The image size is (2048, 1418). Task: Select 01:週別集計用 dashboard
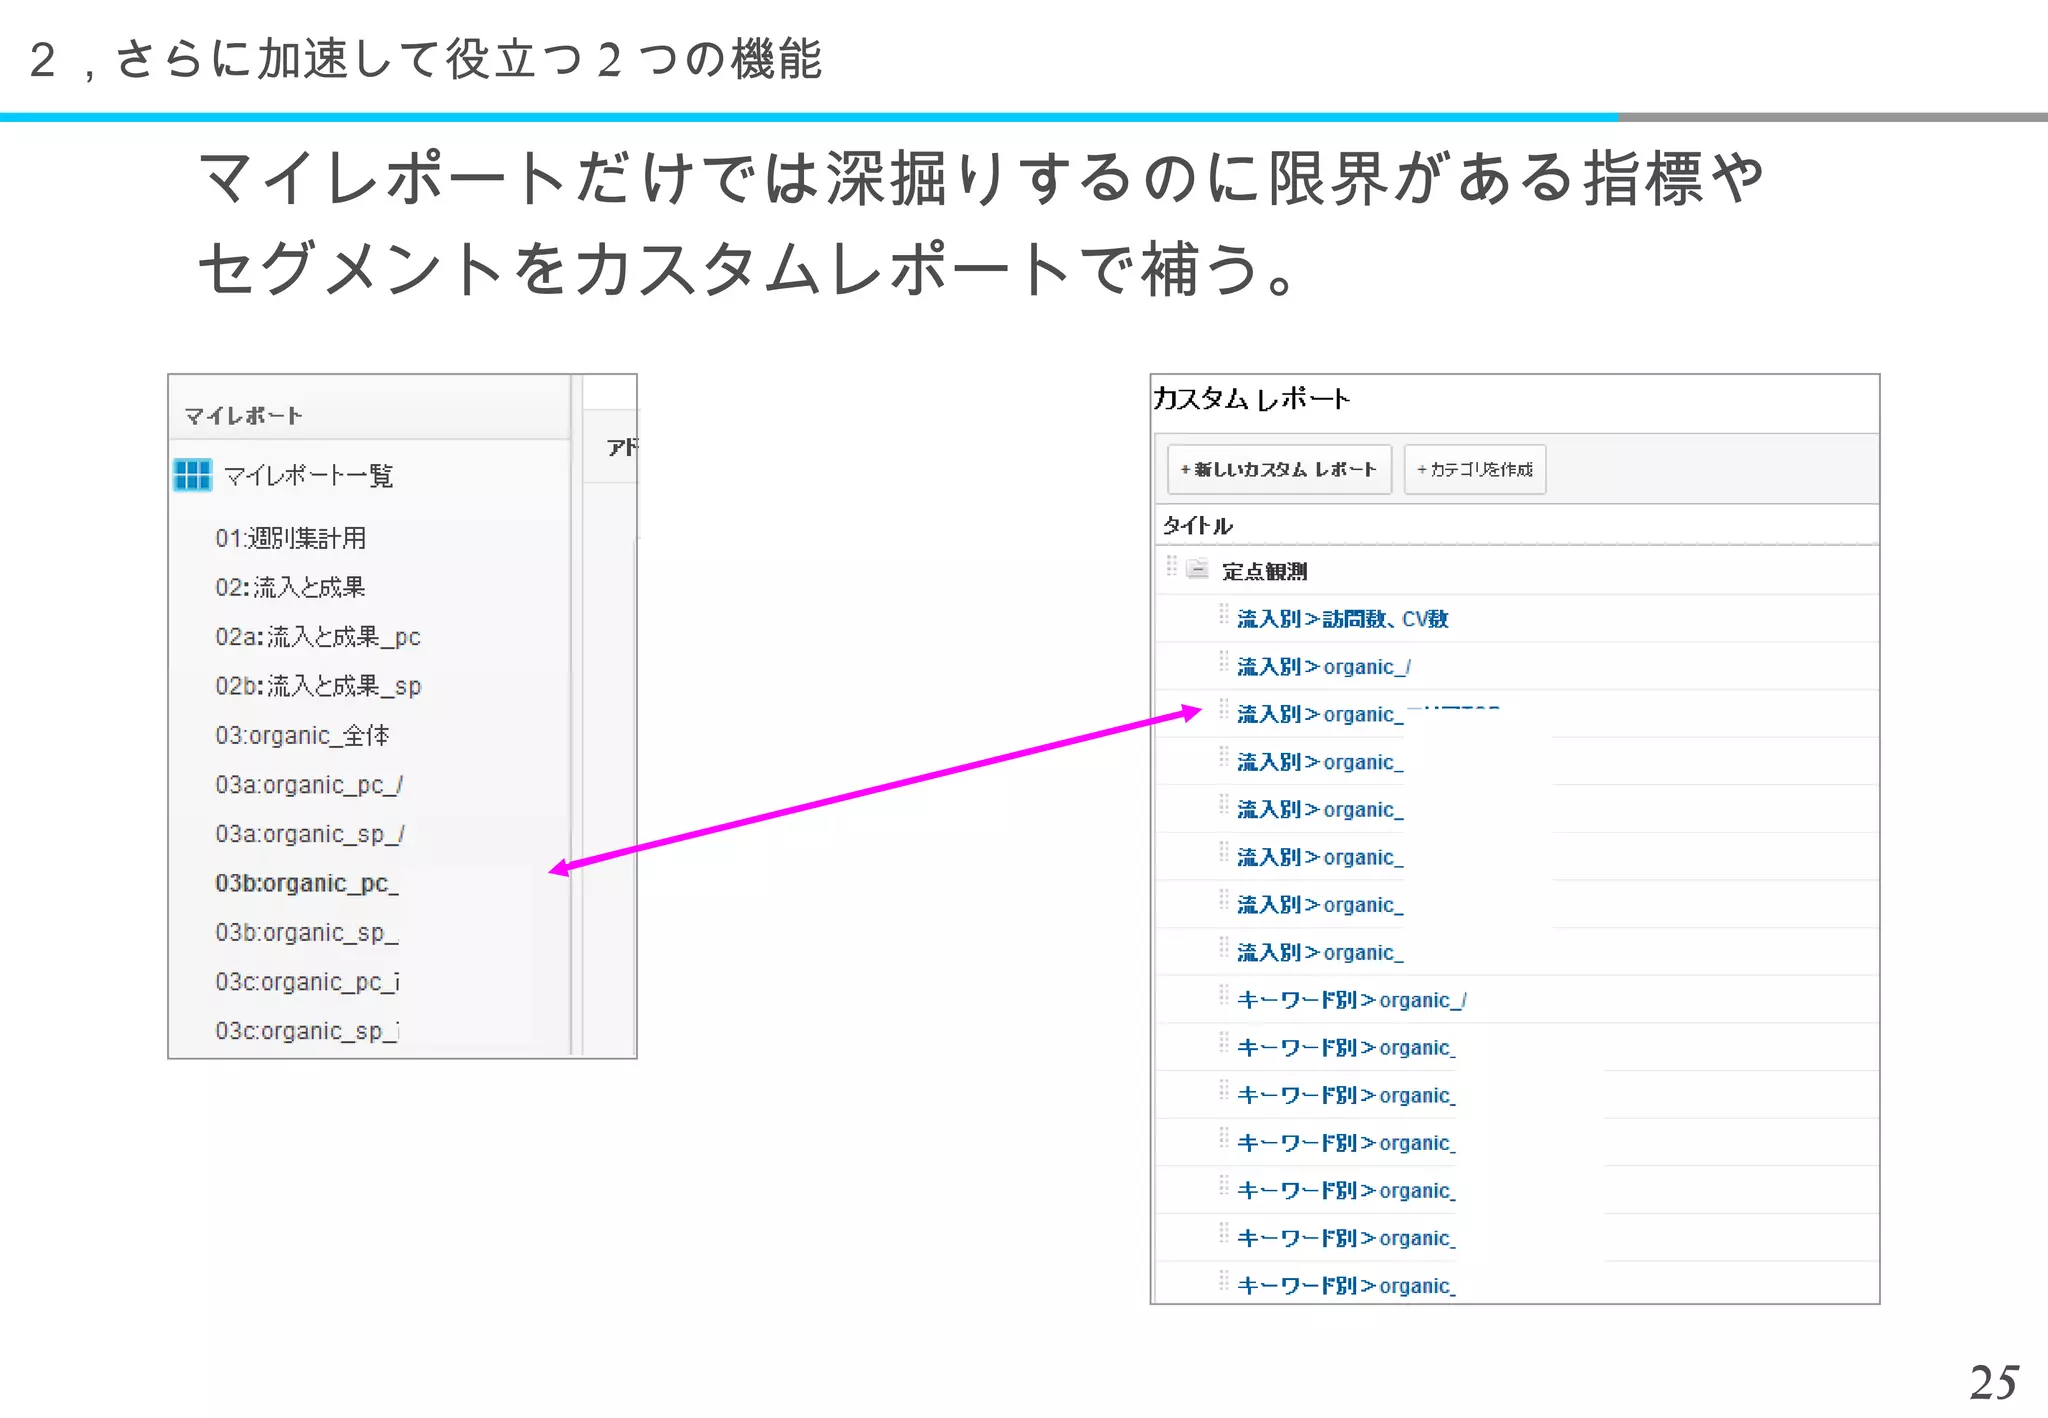point(290,538)
